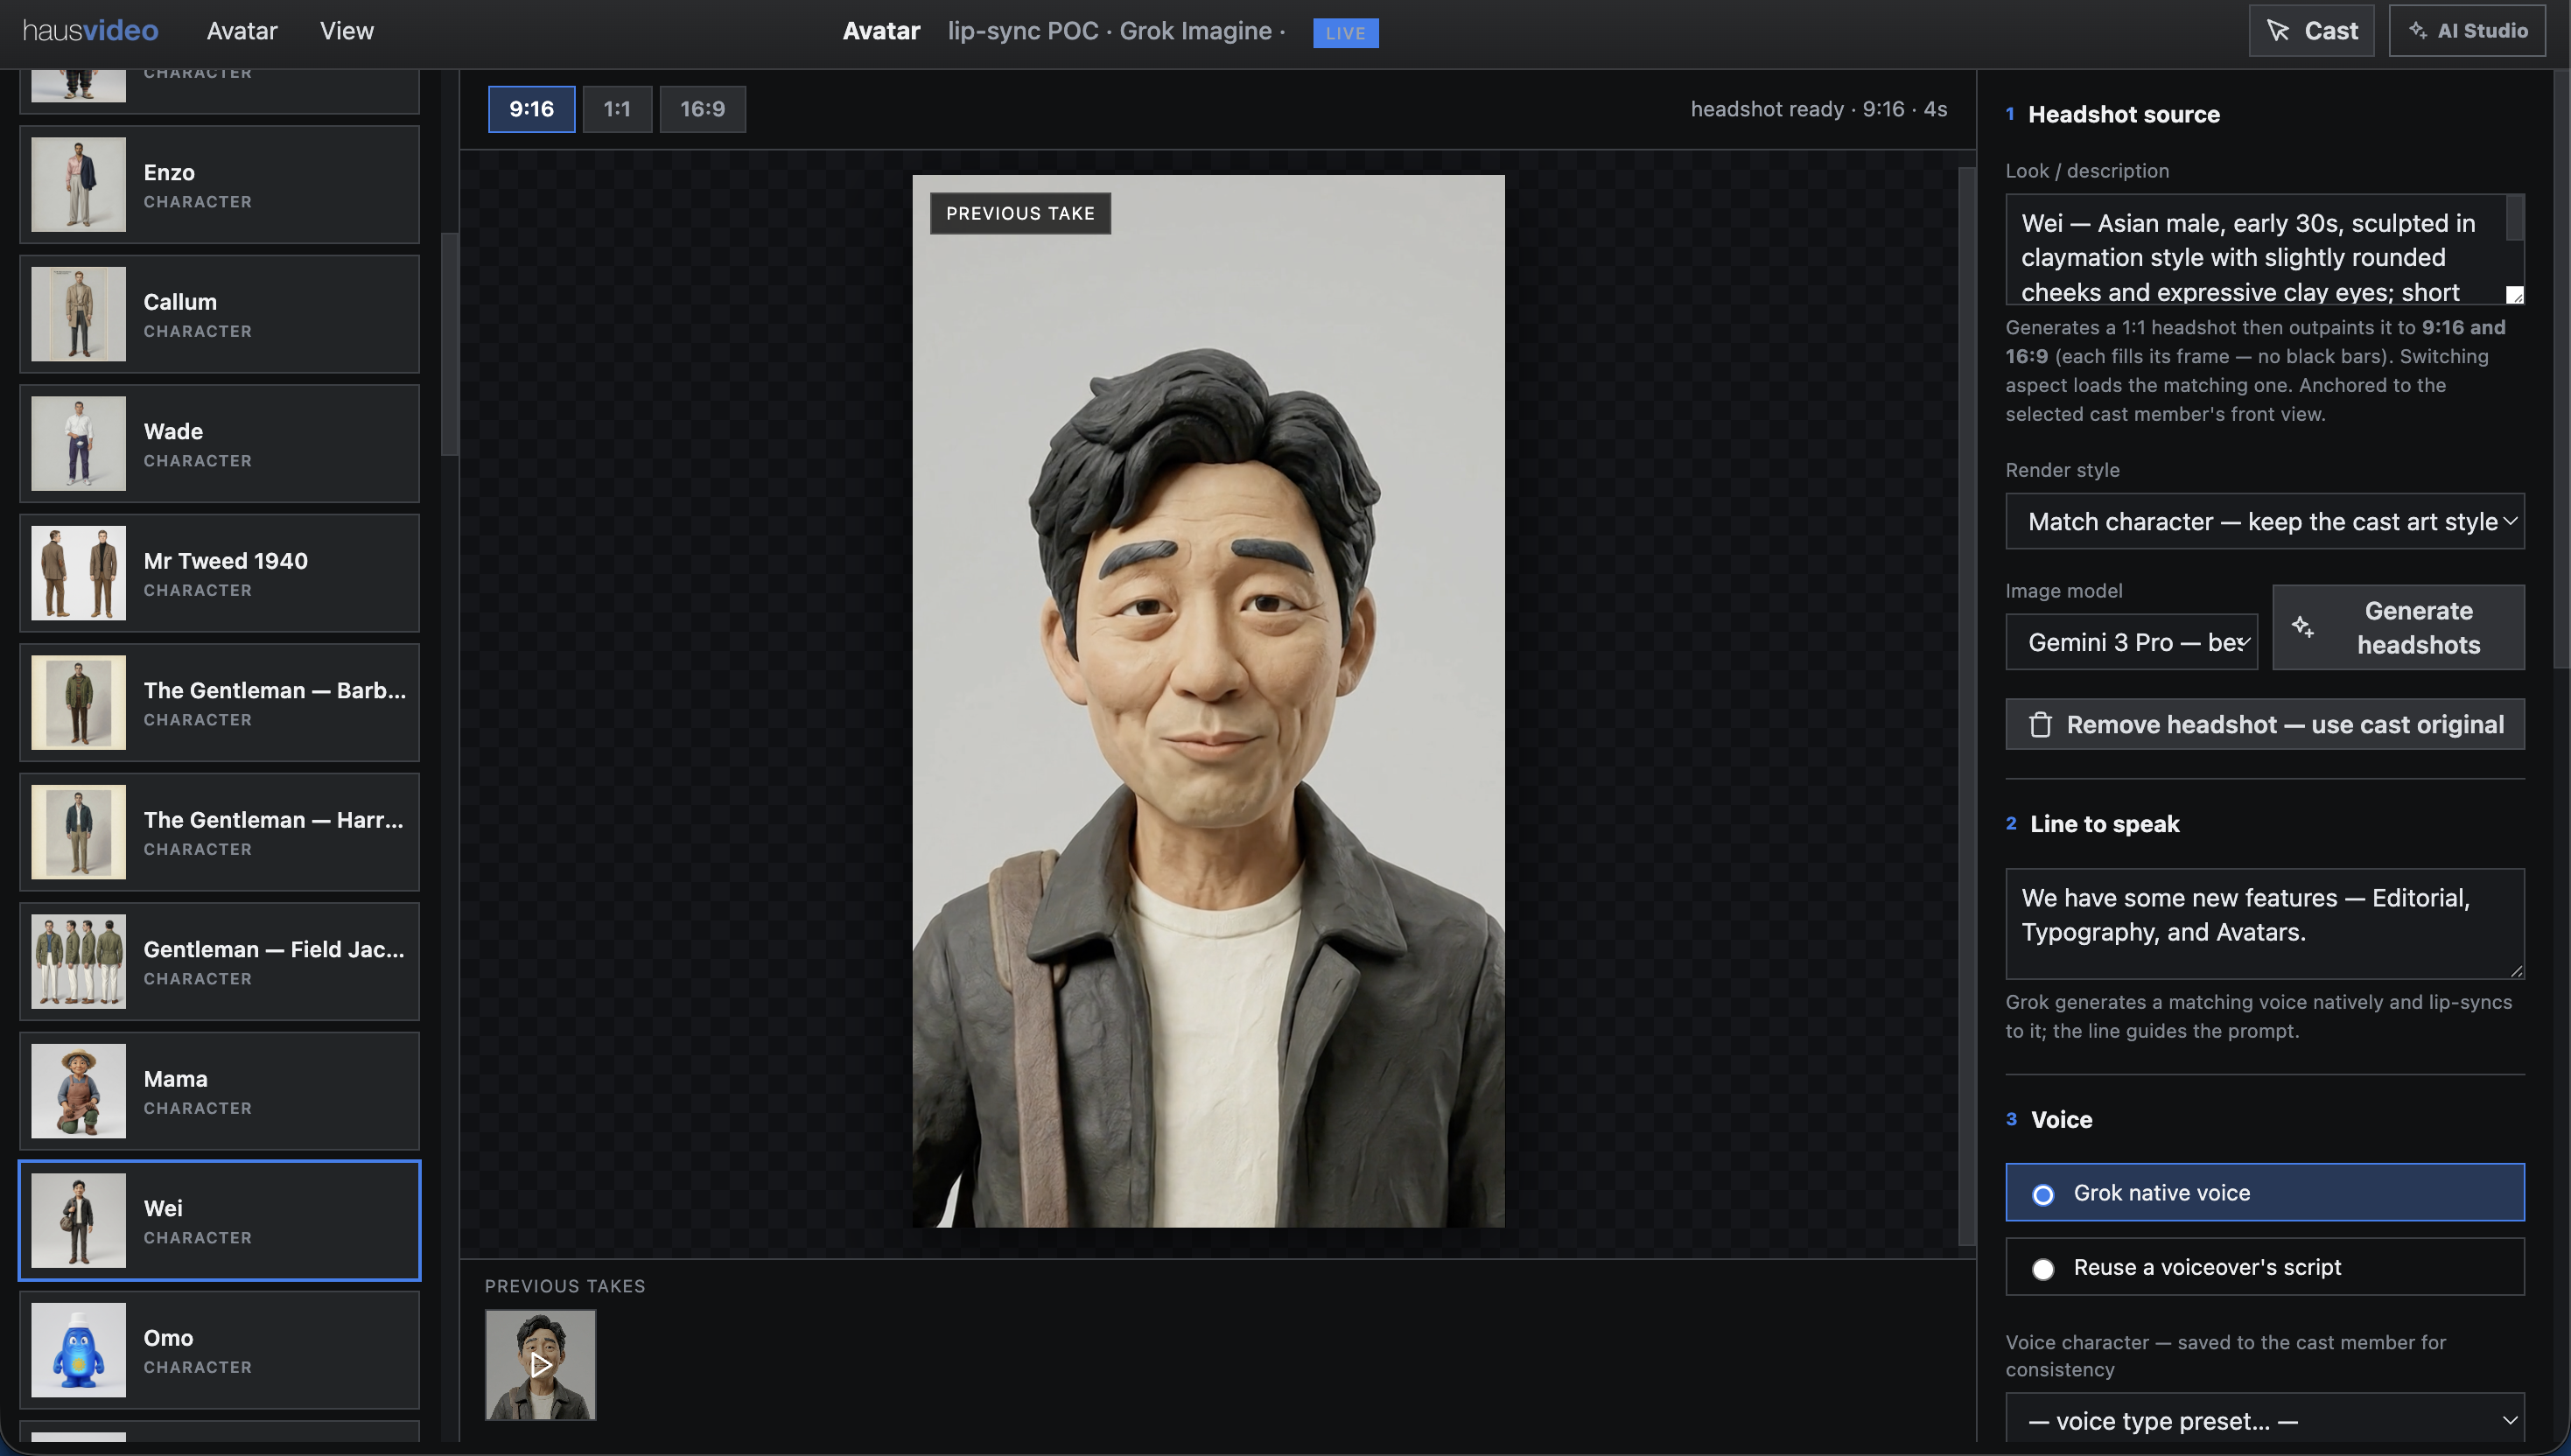
Task: Click the preview area vertical scrollbar
Action: pos(1966,705)
